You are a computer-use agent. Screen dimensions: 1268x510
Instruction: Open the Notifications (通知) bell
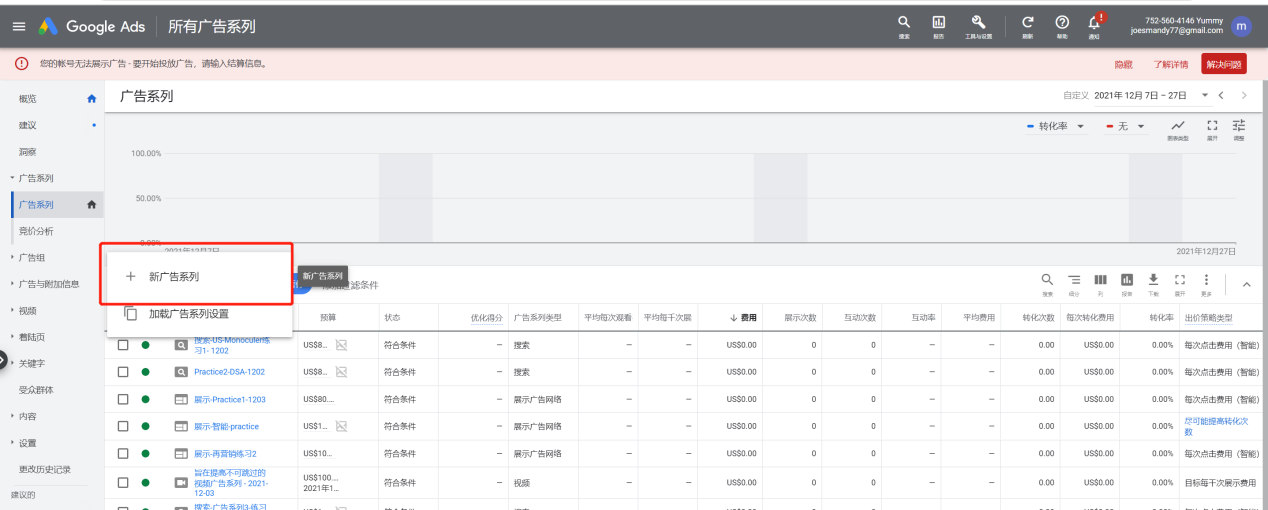point(1095,25)
